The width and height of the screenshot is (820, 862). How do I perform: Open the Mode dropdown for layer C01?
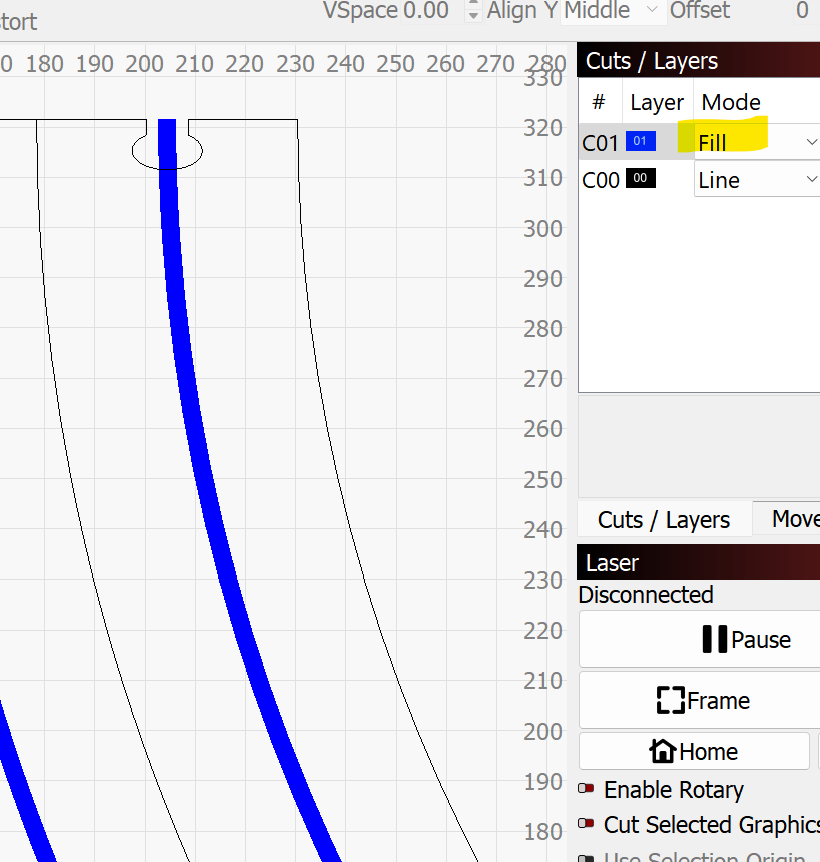[x=757, y=142]
